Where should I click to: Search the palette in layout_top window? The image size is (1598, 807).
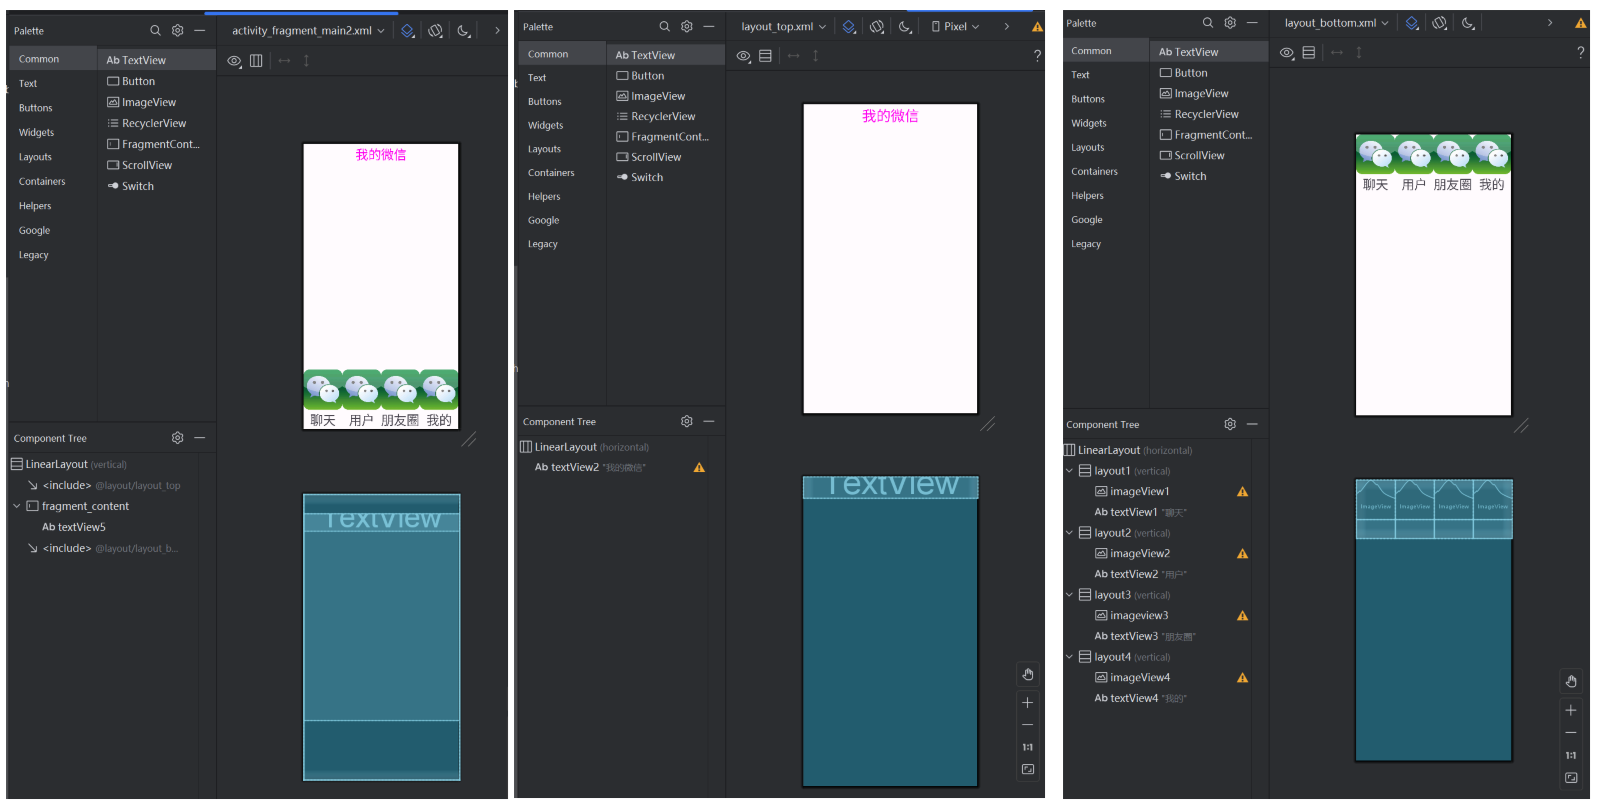[664, 27]
